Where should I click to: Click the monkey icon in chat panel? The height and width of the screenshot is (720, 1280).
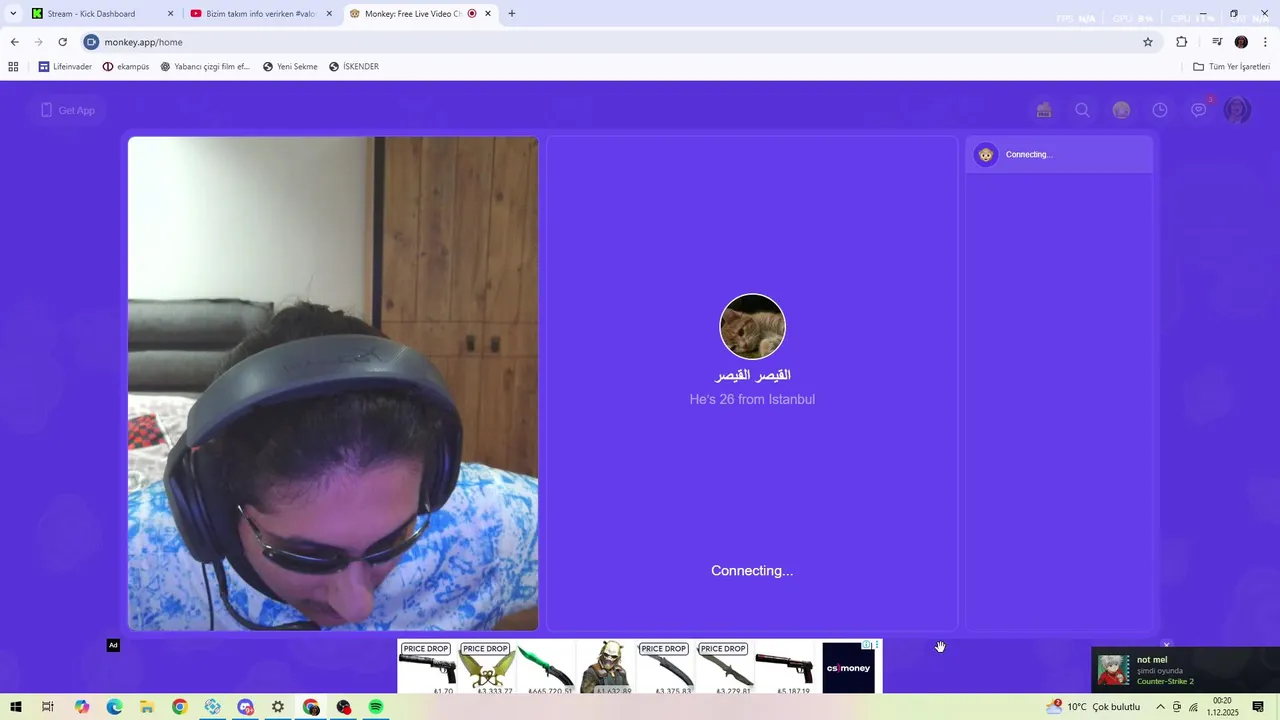point(986,154)
